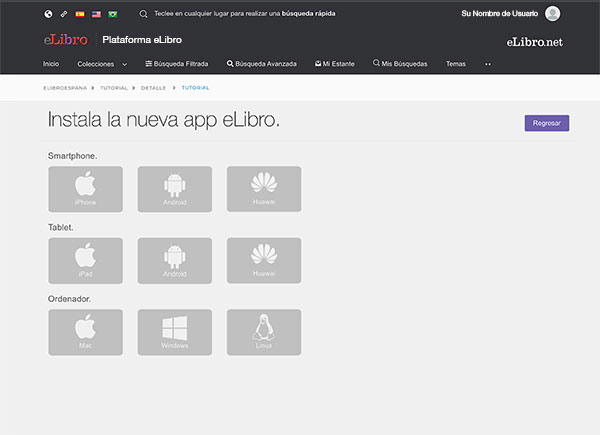Go to first TUTORIAL breadcrumb
This screenshot has height=435, width=600.
click(114, 88)
